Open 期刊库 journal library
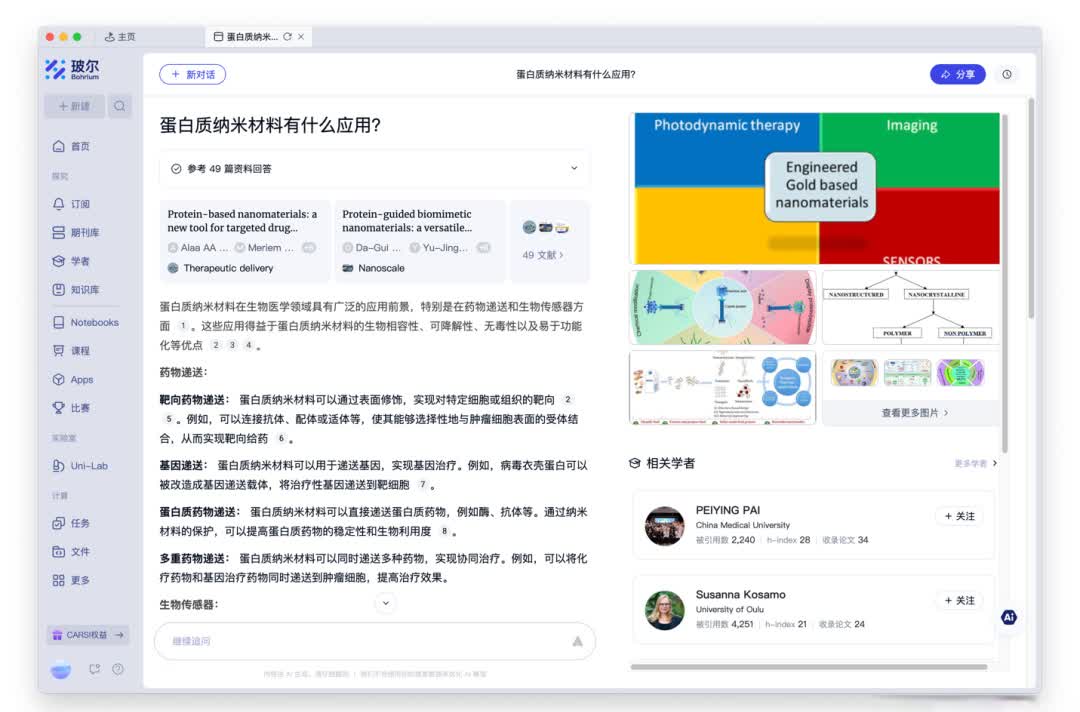 pyautogui.click(x=76, y=233)
